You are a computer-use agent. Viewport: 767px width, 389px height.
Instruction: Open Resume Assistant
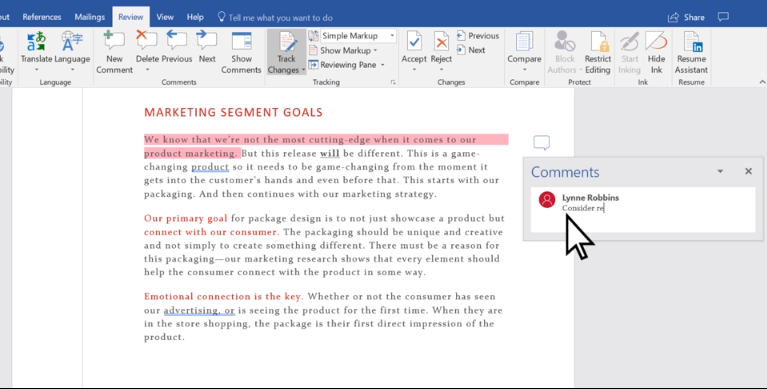pyautogui.click(x=691, y=52)
